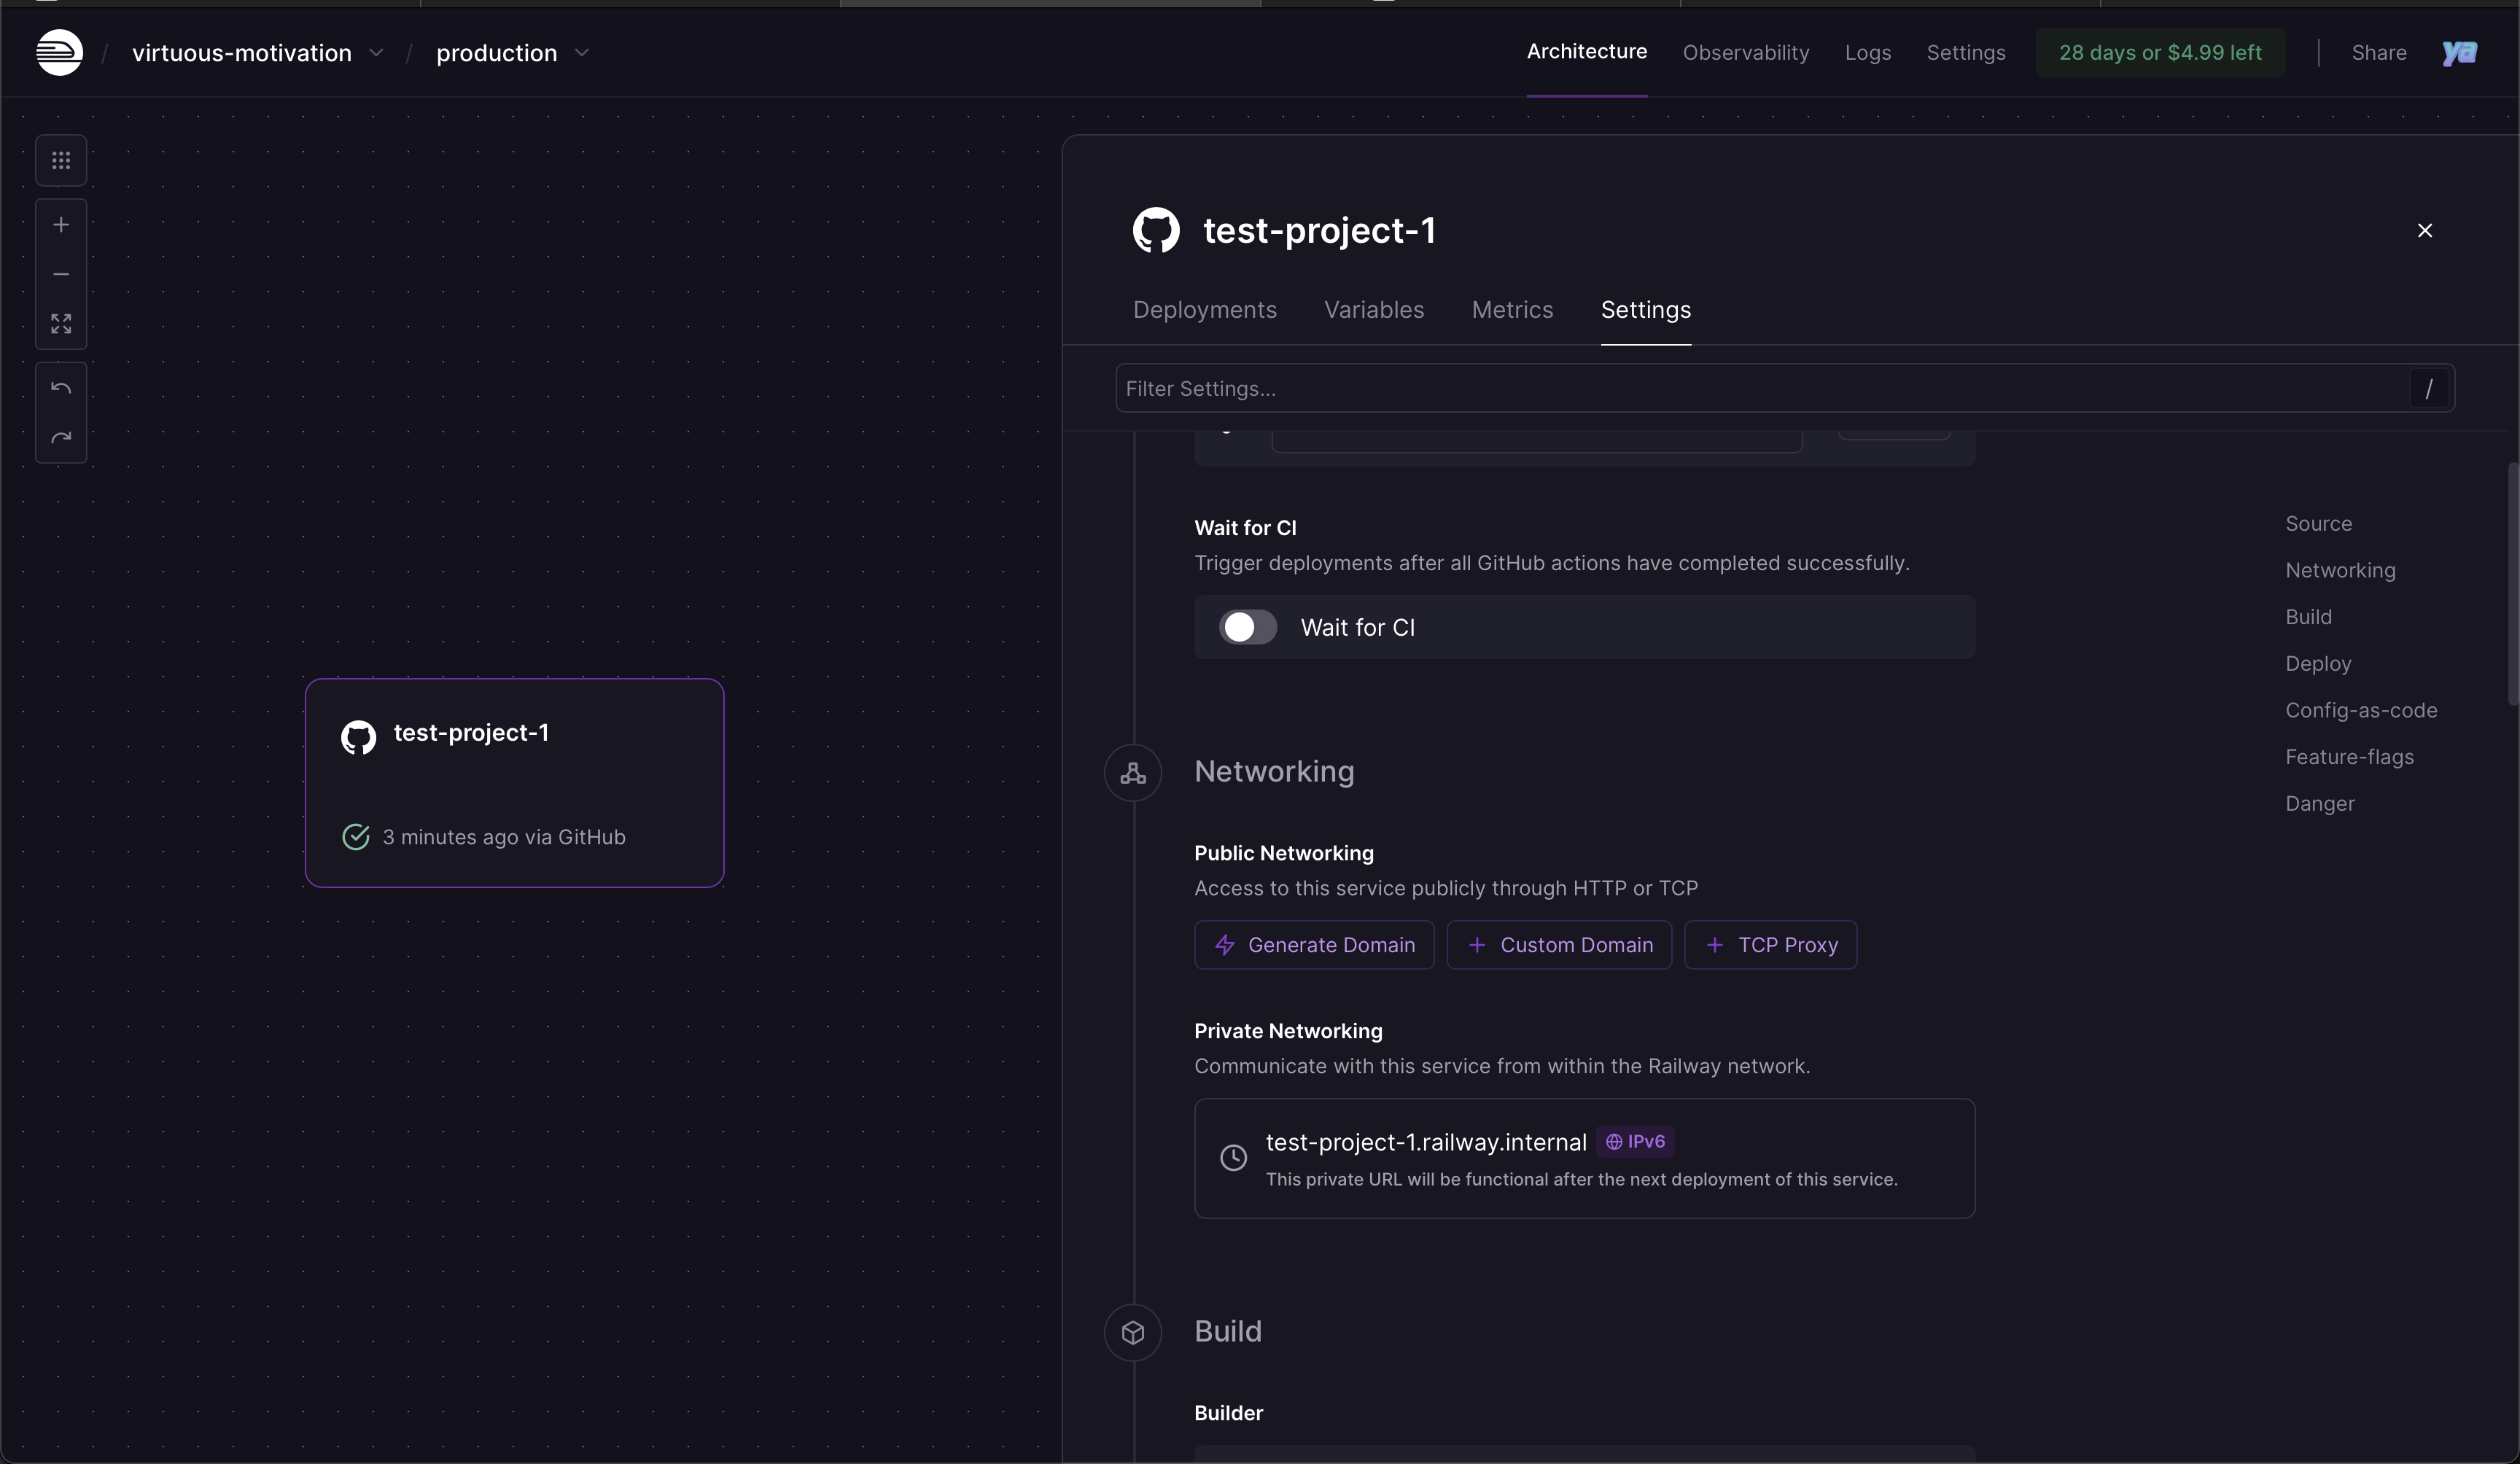Close the test-project-1 service panel

click(x=2424, y=230)
